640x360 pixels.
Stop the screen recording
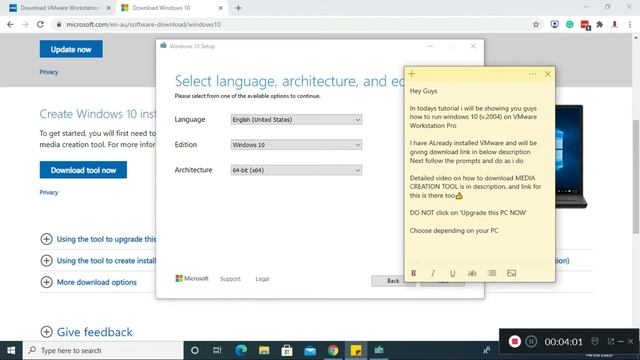[514, 341]
